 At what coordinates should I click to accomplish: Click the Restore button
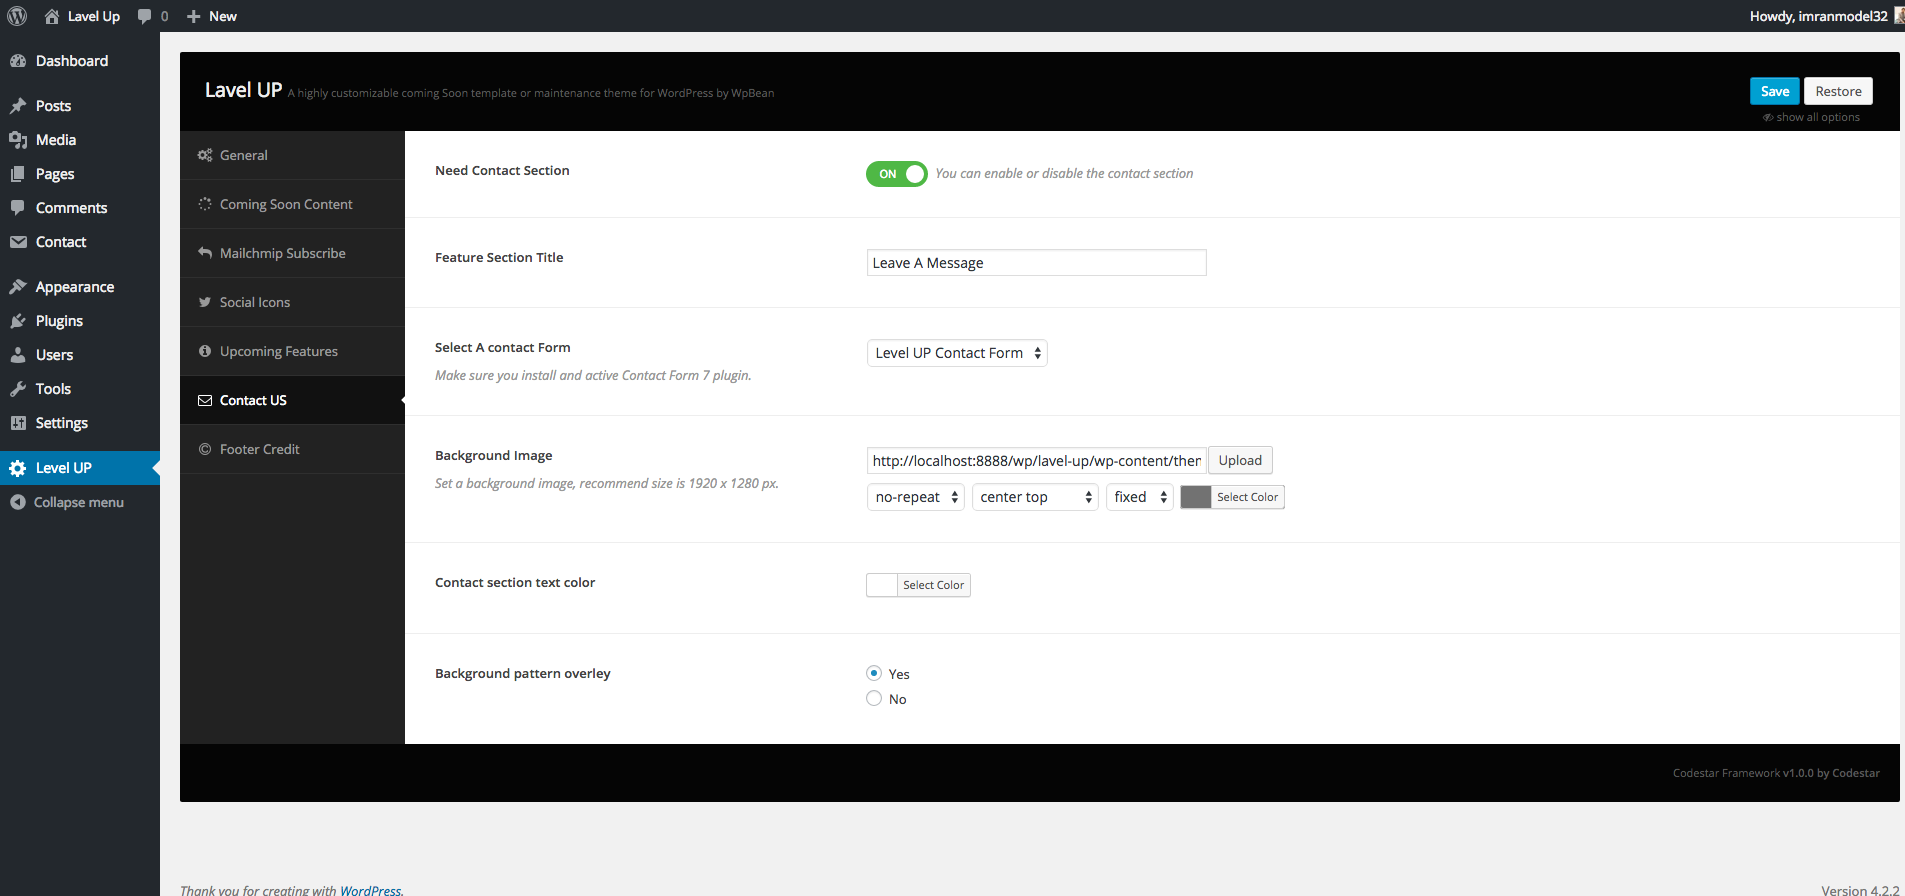(x=1838, y=91)
